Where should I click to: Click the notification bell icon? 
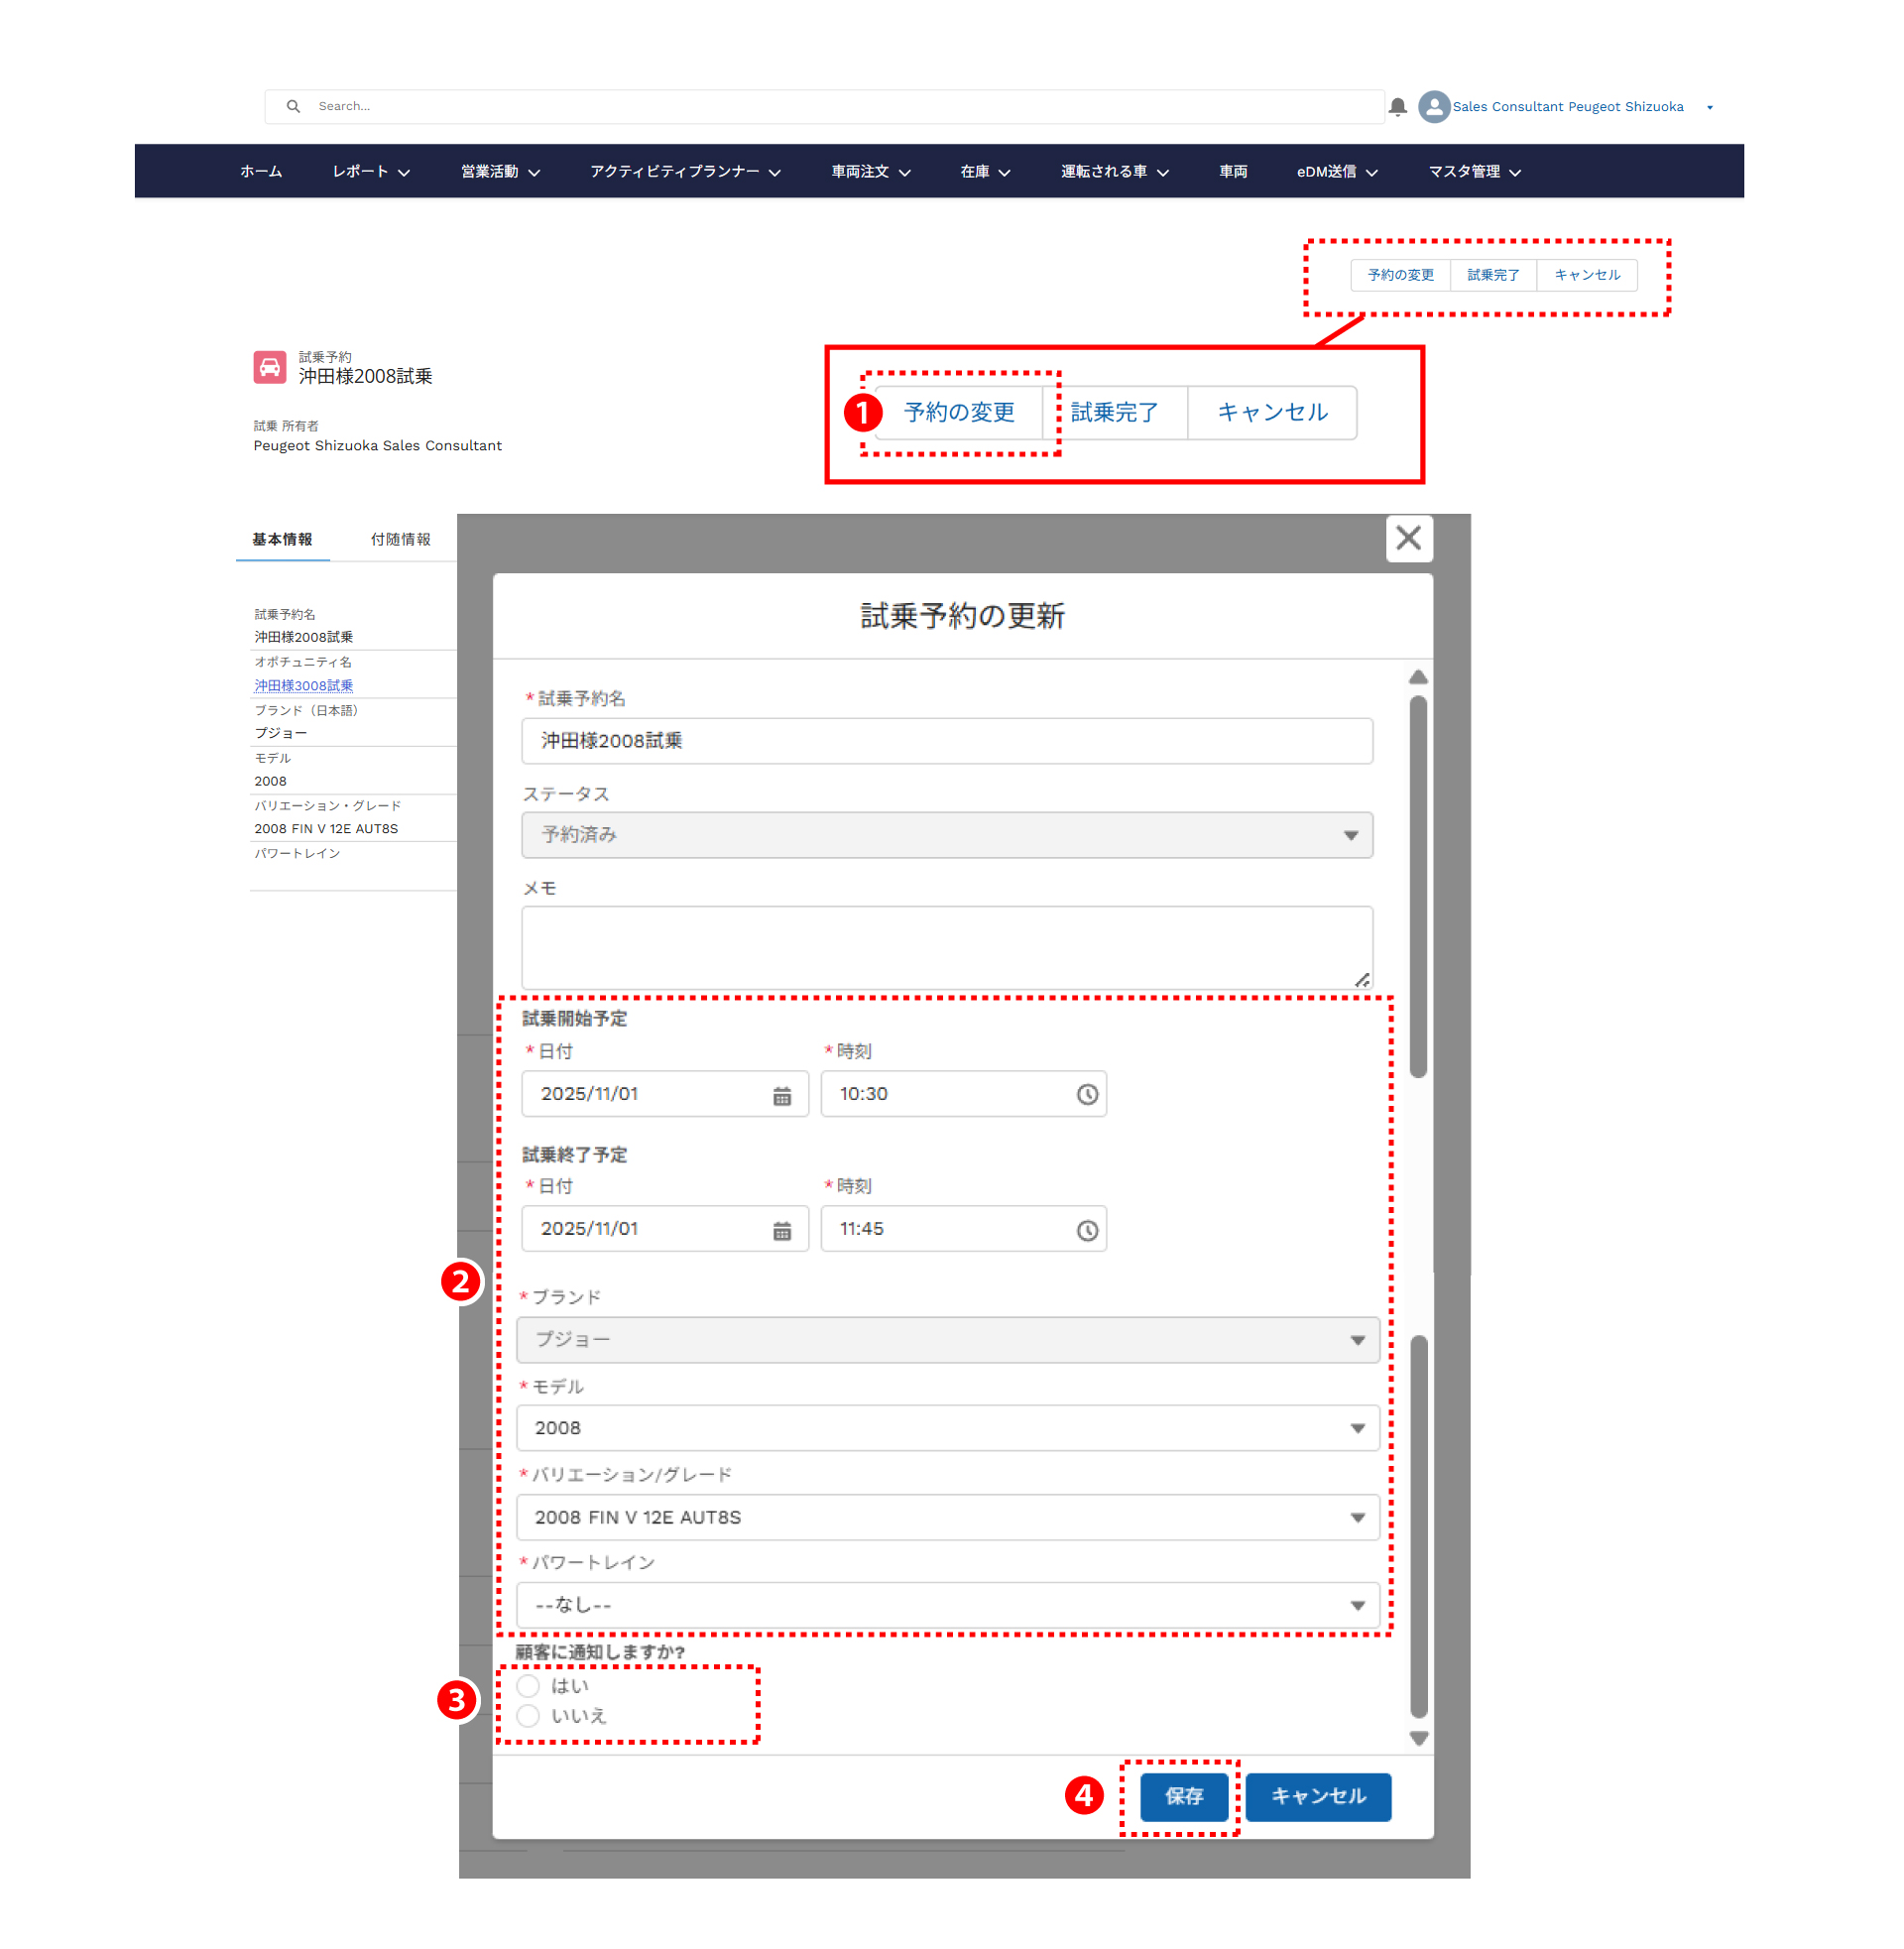(1397, 107)
